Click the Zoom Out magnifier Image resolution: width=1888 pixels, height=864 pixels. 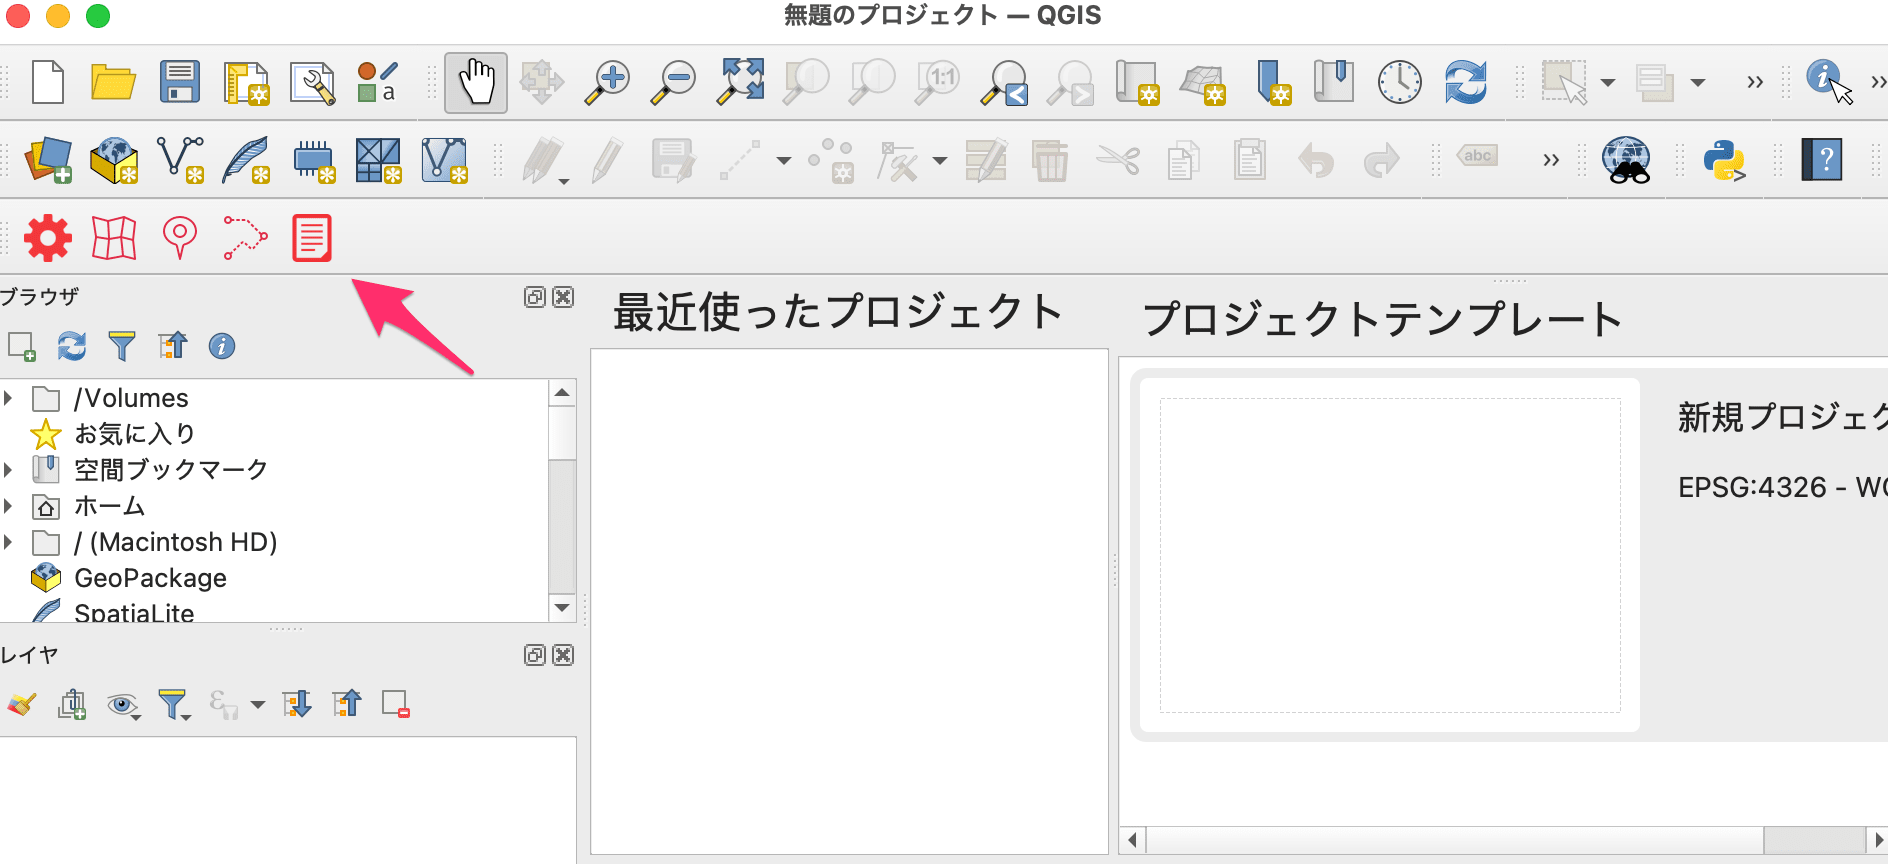point(674,82)
